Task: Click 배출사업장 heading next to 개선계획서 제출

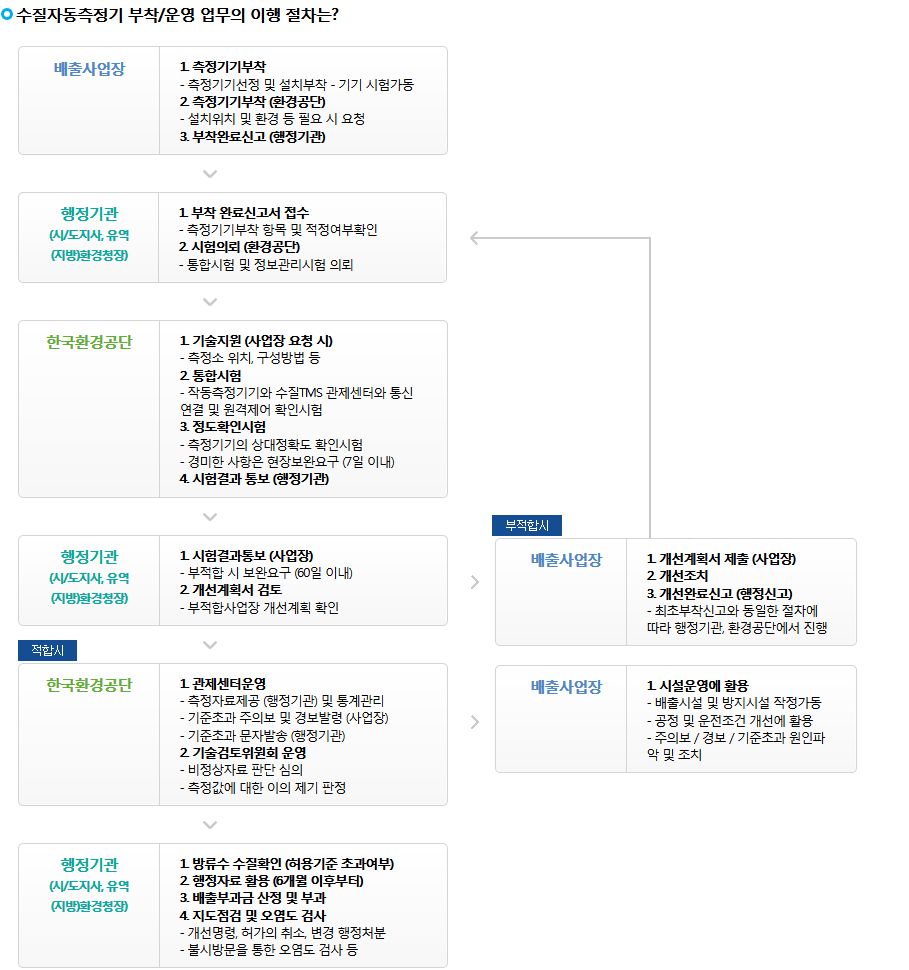Action: click(566, 560)
